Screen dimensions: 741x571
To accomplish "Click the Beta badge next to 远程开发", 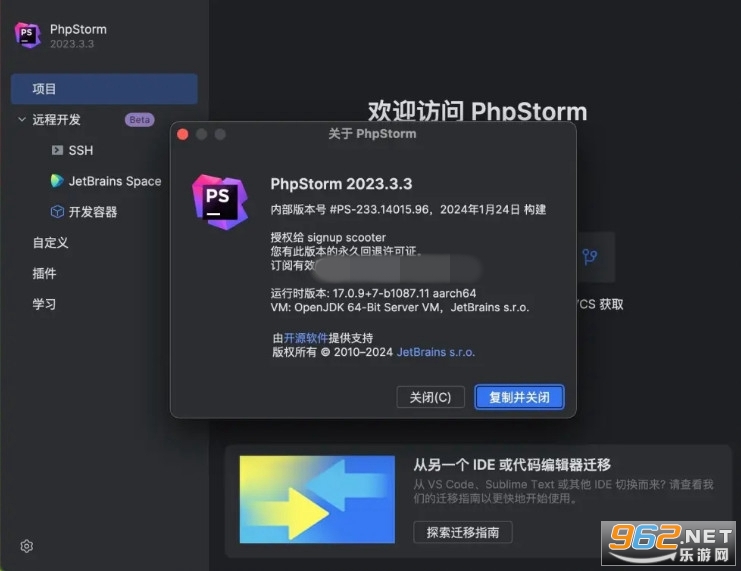I will coord(139,120).
